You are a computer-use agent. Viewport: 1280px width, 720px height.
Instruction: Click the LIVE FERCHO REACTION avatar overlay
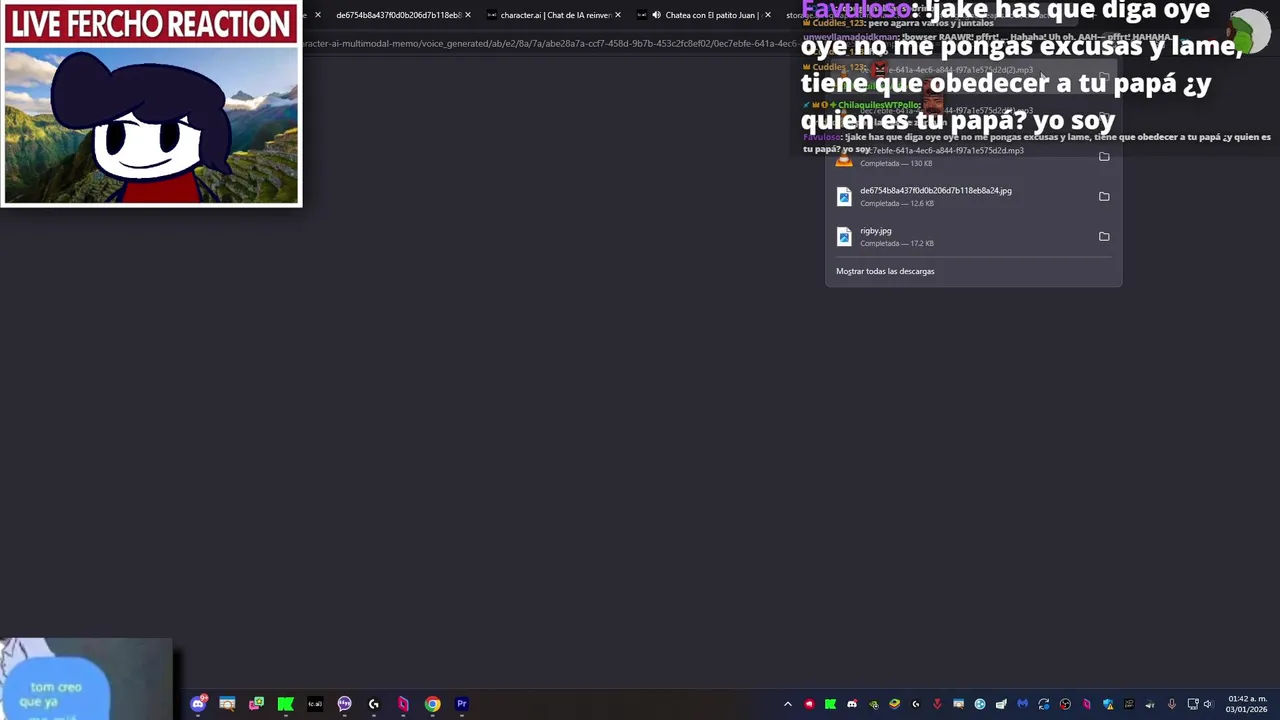pos(151,104)
